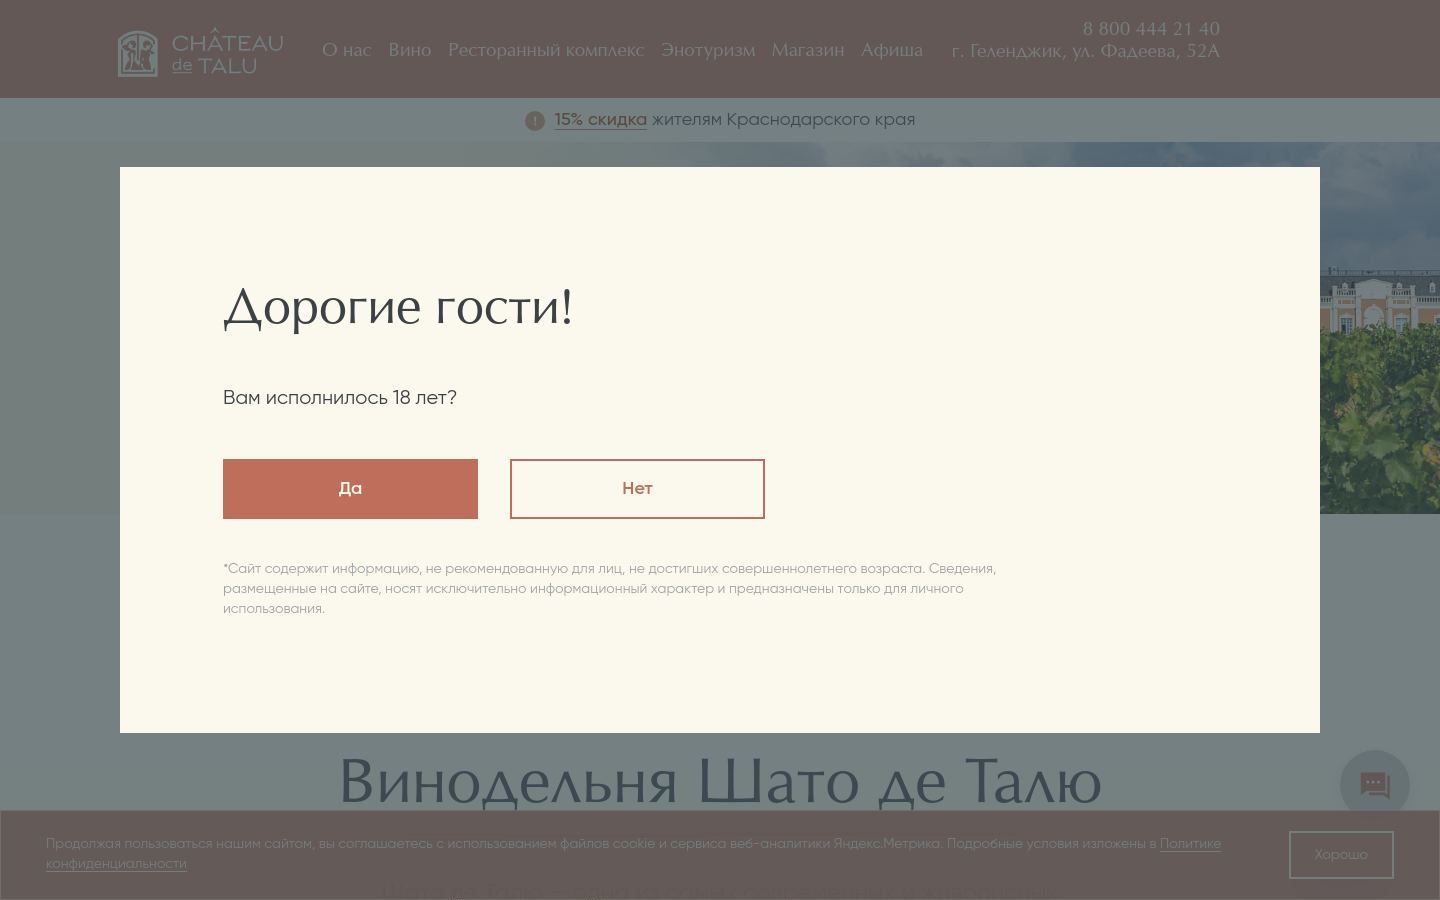Click the text жителям Краснодарского края

[784, 120]
